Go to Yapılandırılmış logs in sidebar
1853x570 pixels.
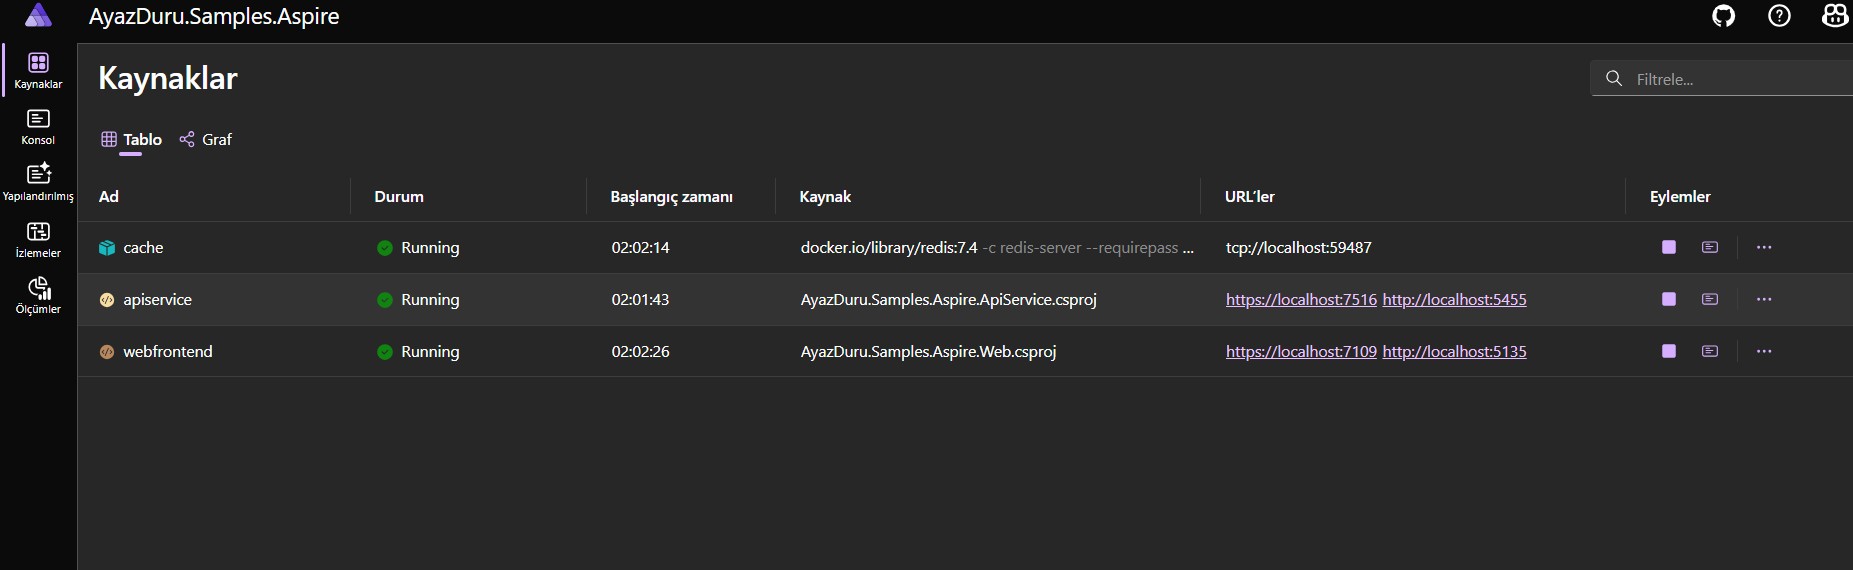tap(38, 183)
